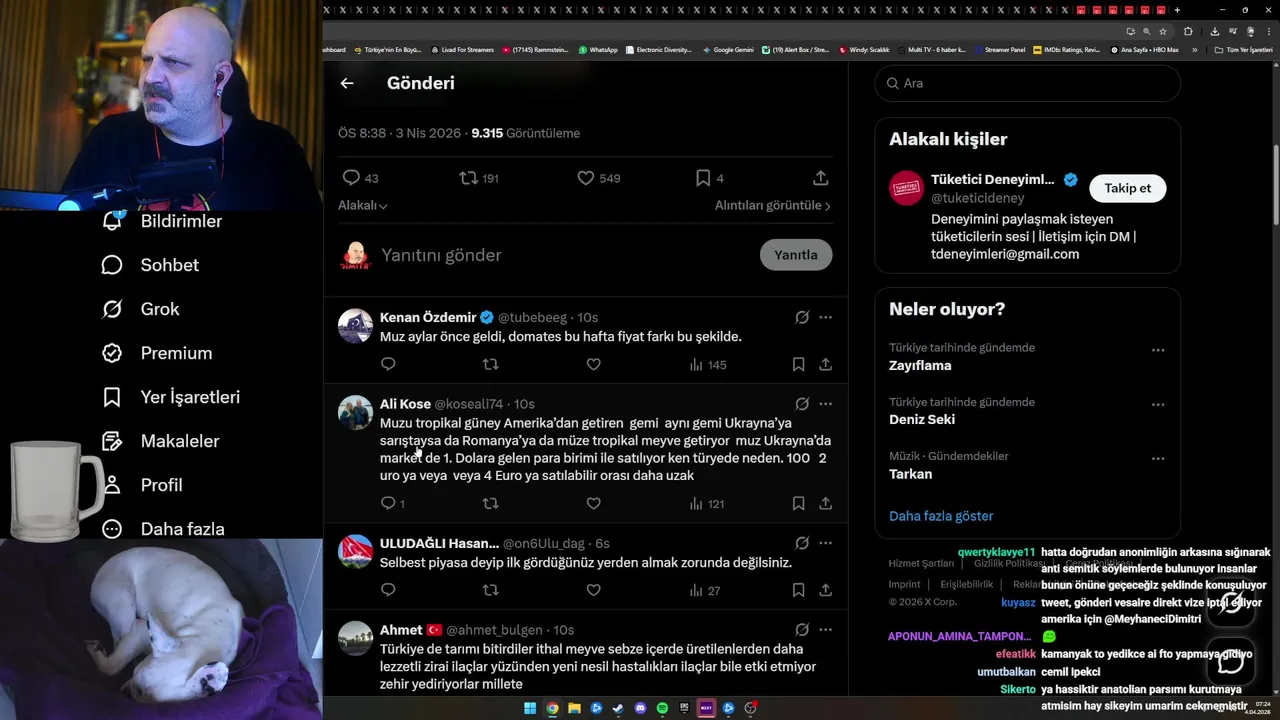Image resolution: width=1280 pixels, height=720 pixels.
Task: Open Grok explain on Ali Kose's comment
Action: pos(802,404)
